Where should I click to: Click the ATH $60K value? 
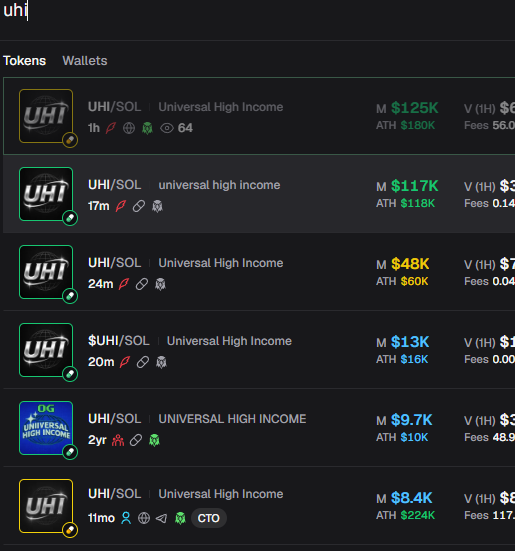pos(415,281)
